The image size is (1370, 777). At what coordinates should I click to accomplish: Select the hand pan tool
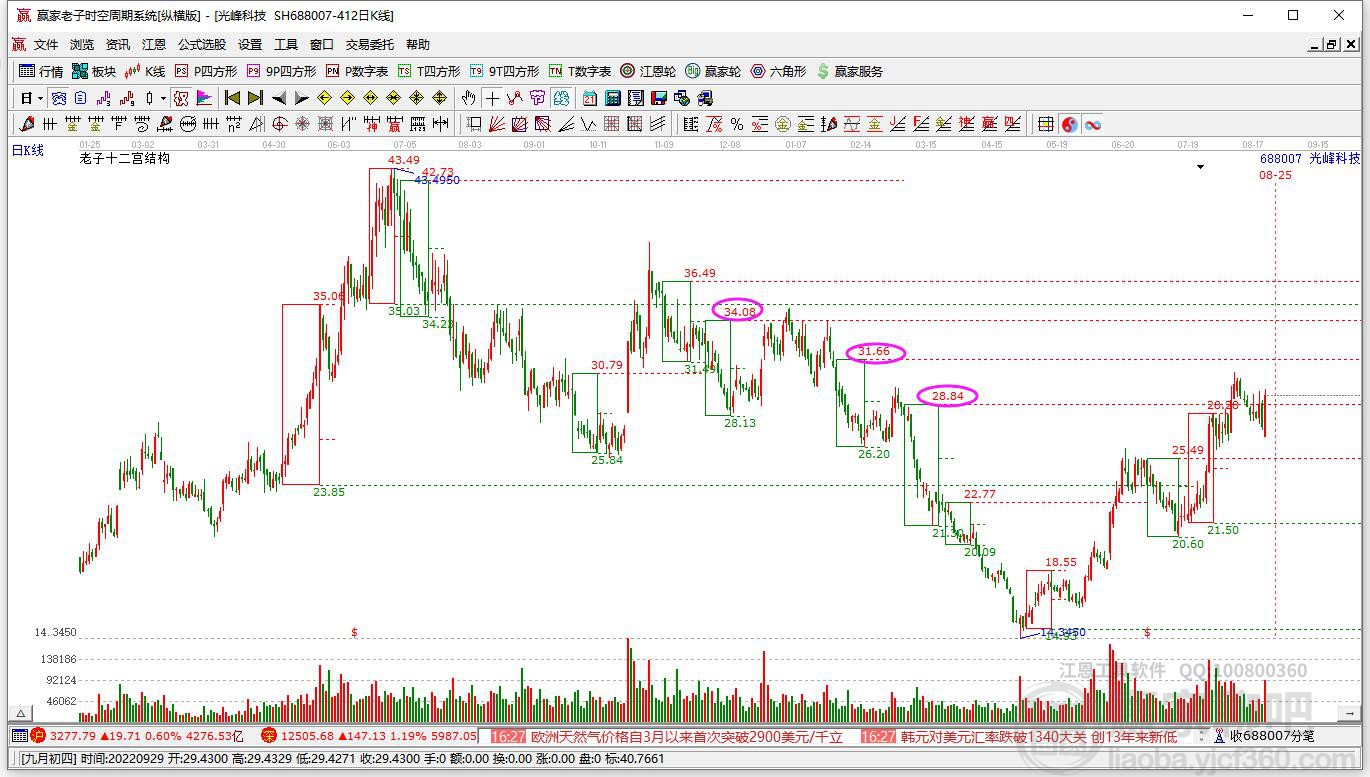(x=467, y=98)
